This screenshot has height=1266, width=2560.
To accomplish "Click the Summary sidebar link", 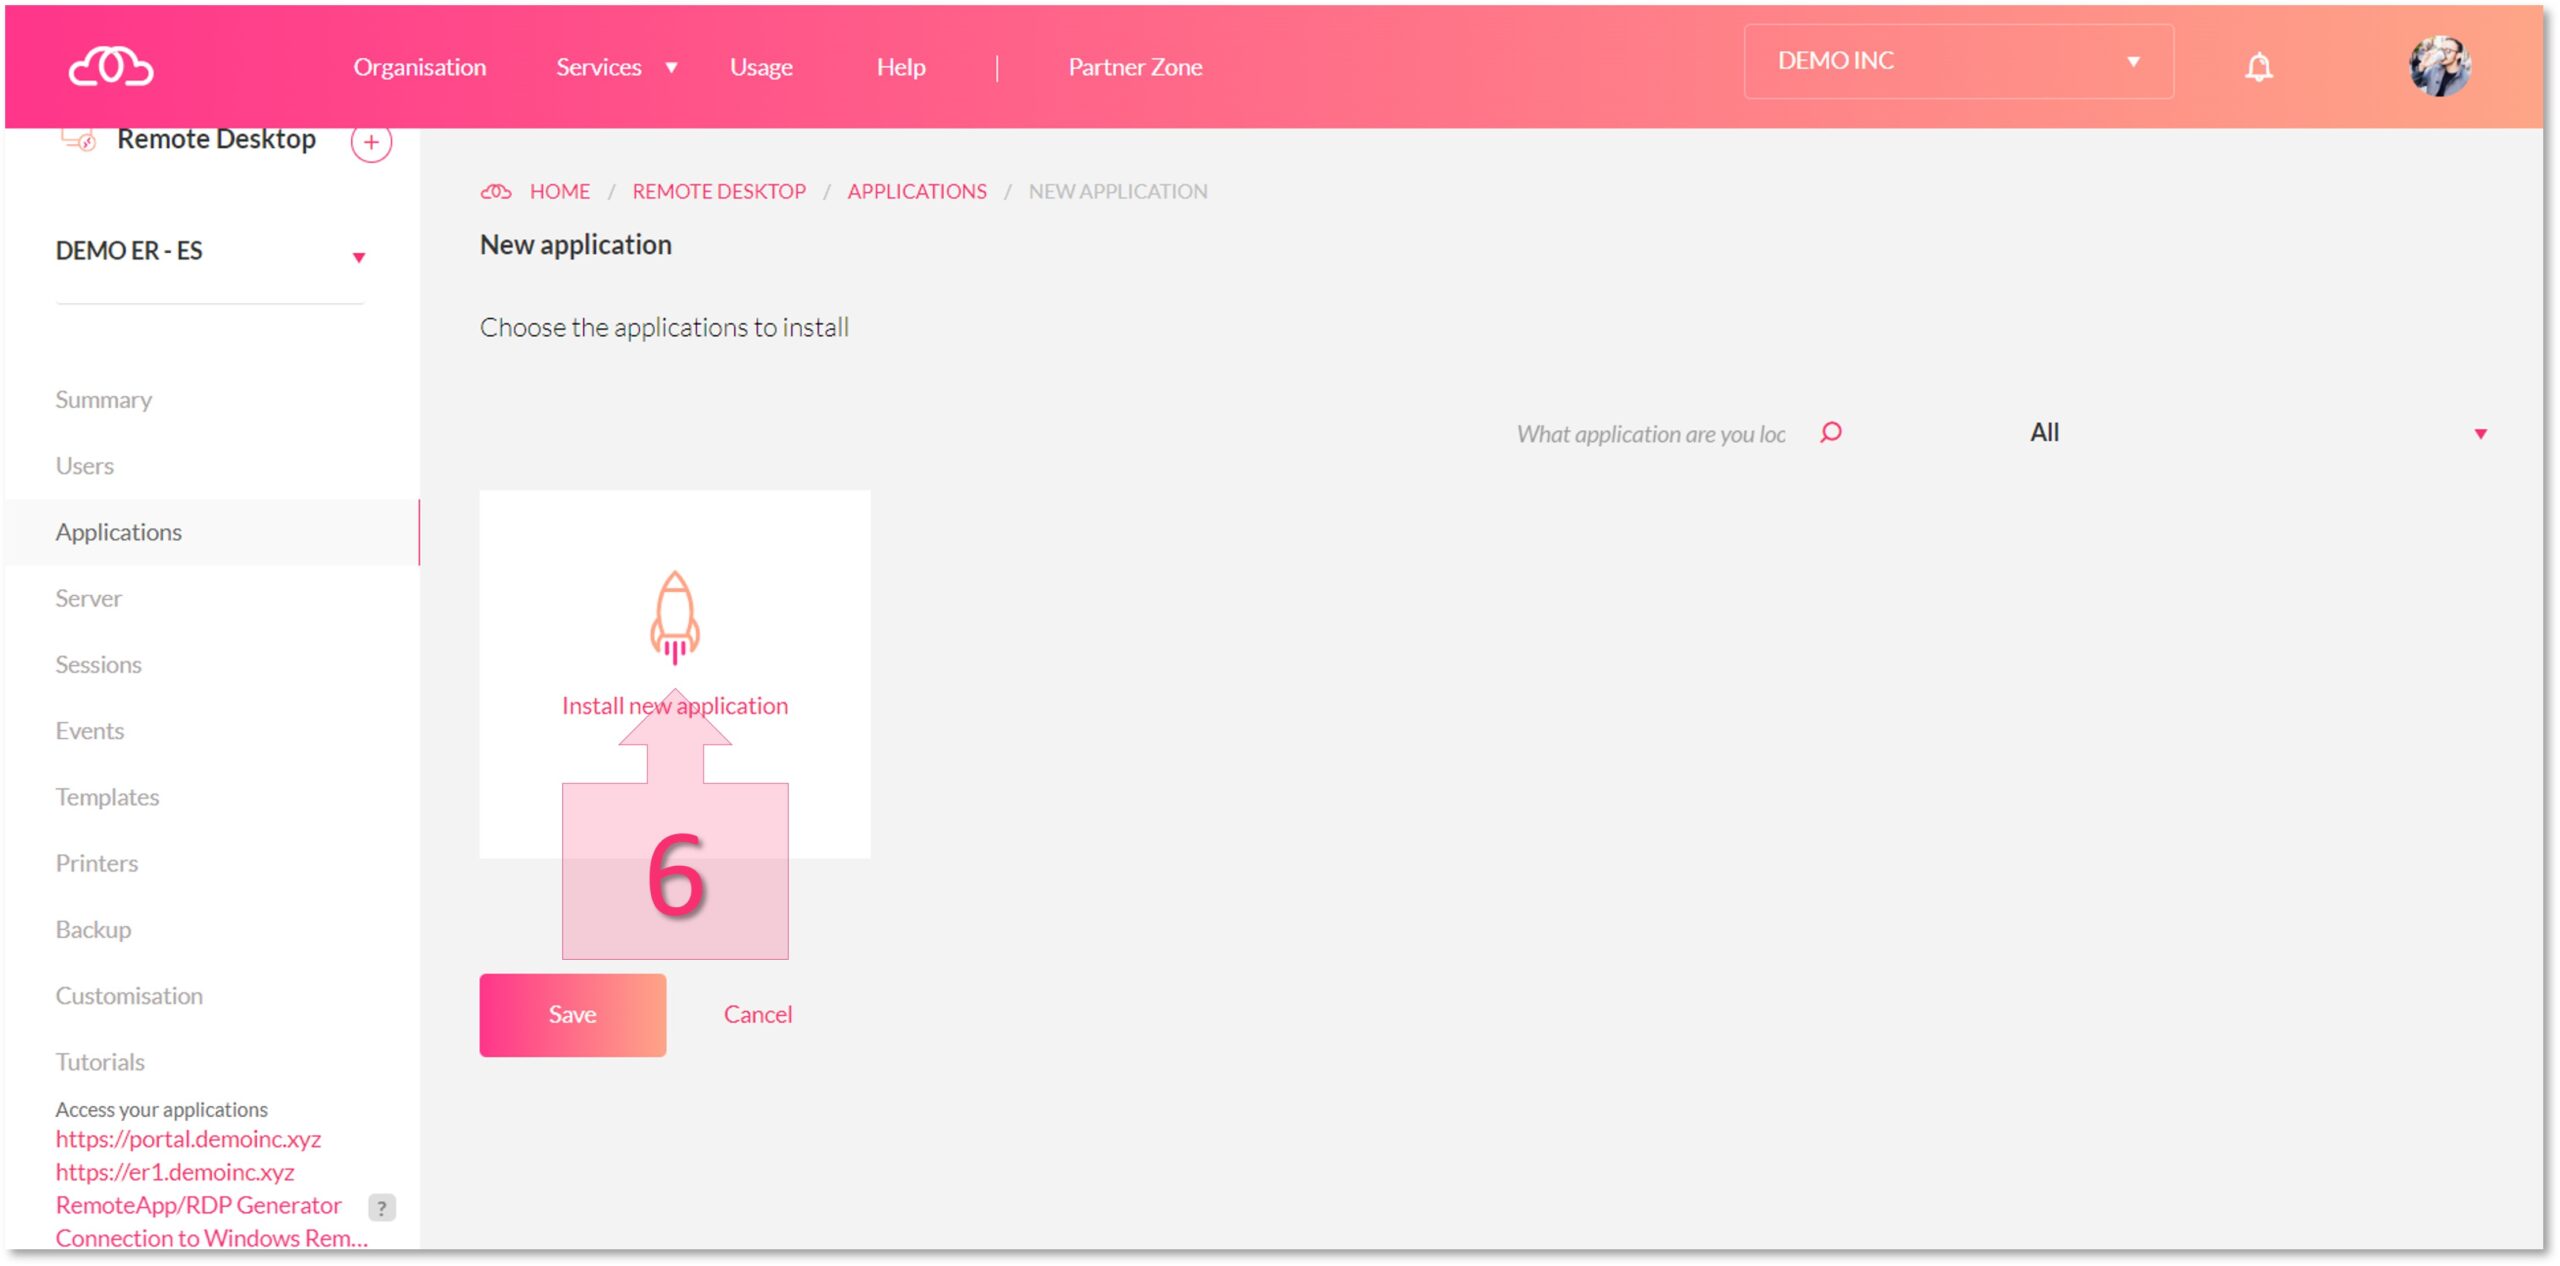I will tap(103, 397).
